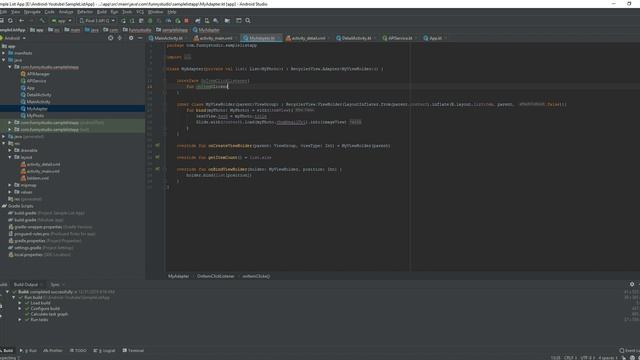Viewport: 640px width, 360px height.
Task: Expand the Load build node
Action: 20,303
